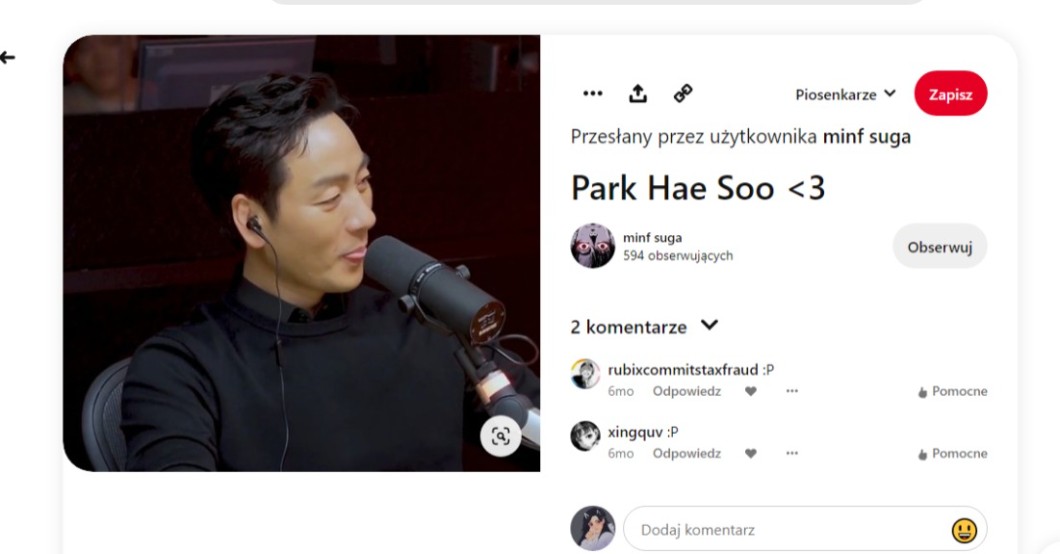This screenshot has height=554, width=1060.
Task: Open minf suga's profile avatar
Action: click(x=592, y=246)
